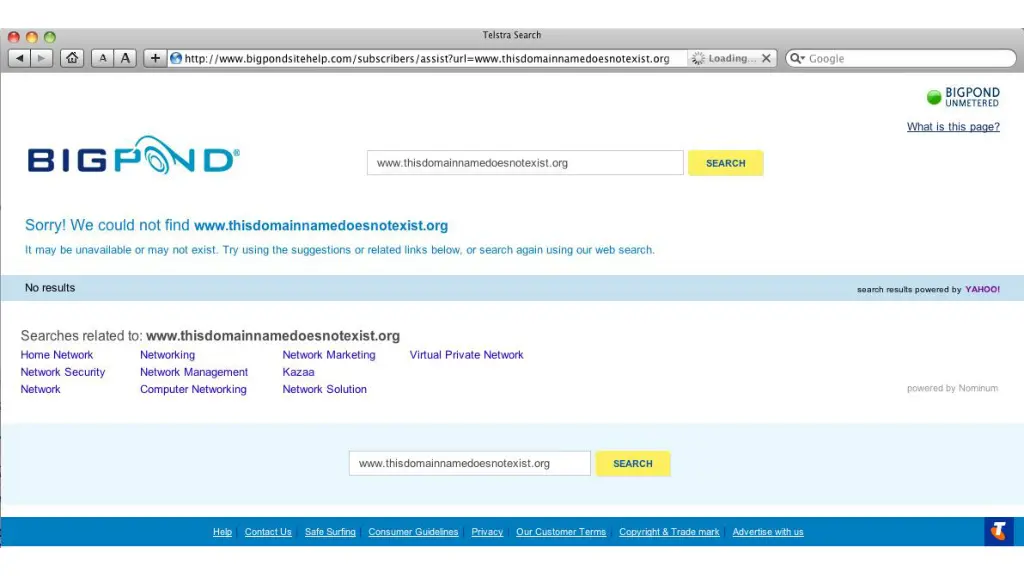The width and height of the screenshot is (1024, 576).
Task: Open the Network Security related search
Action: coord(63,372)
